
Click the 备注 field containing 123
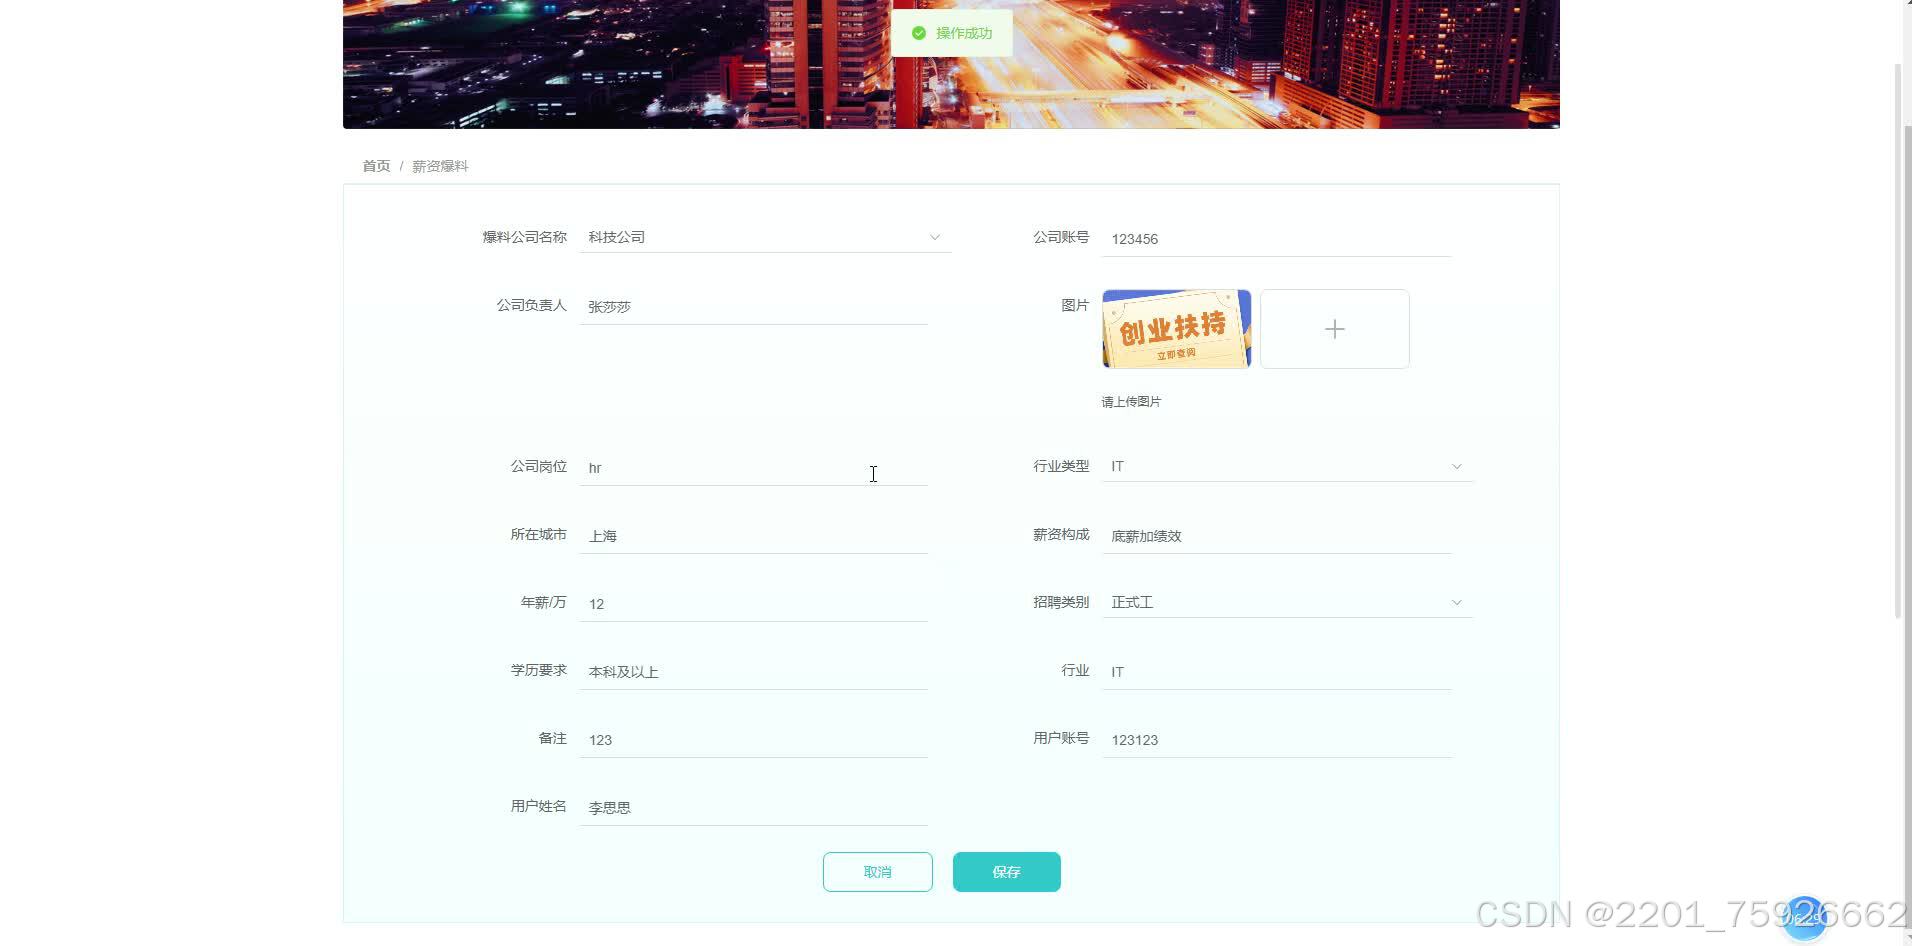pyautogui.click(x=754, y=740)
